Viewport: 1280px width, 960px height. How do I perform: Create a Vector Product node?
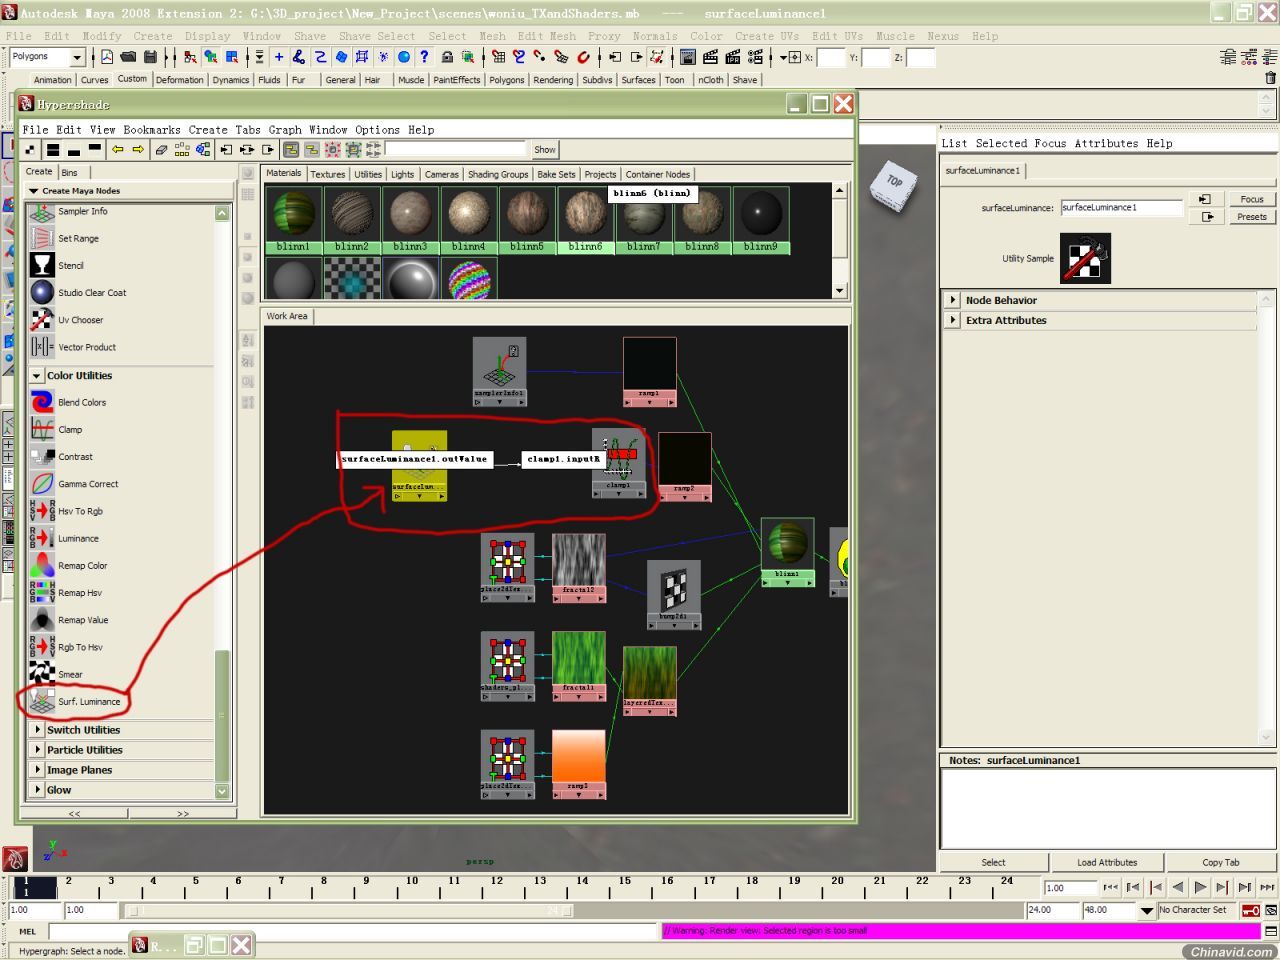click(74, 347)
